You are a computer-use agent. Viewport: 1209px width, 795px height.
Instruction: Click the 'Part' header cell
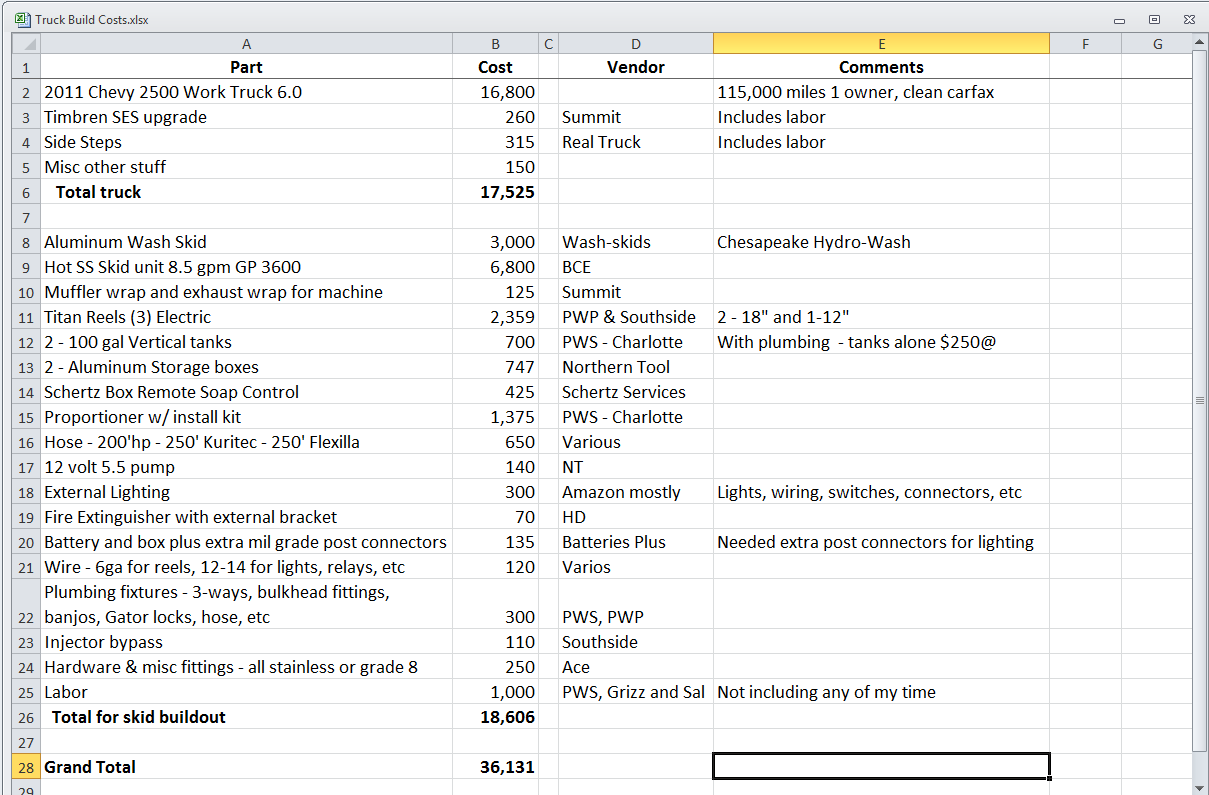point(246,67)
